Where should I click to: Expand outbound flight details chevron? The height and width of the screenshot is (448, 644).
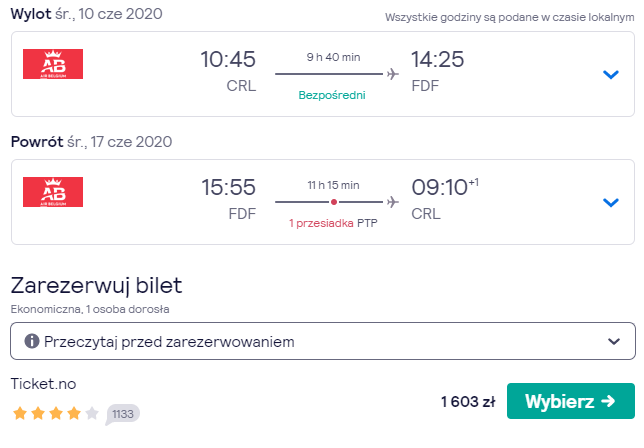(x=610, y=74)
